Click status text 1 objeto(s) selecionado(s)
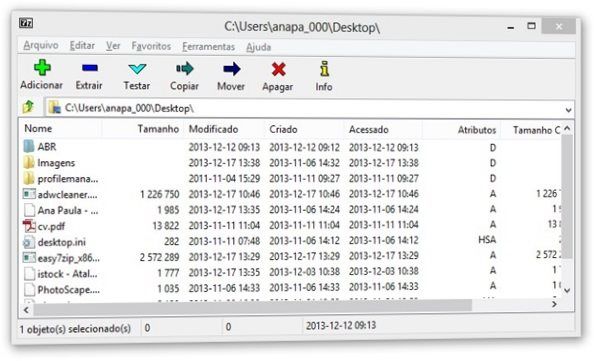This screenshot has height=361, width=594. [75, 329]
